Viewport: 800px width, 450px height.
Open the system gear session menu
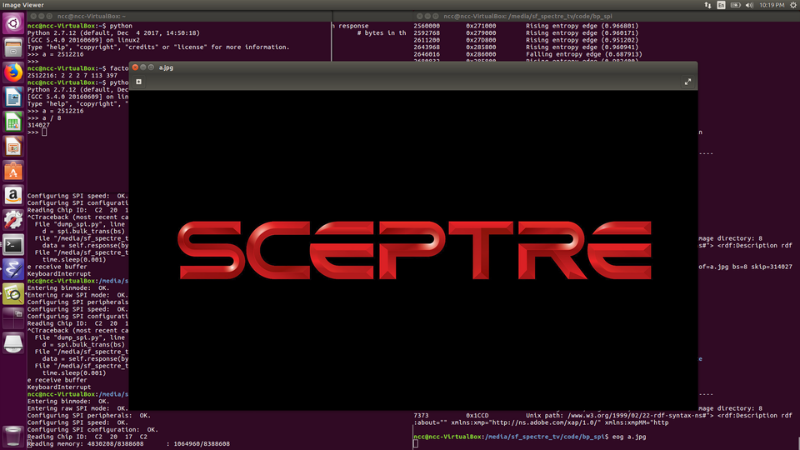(x=792, y=5)
